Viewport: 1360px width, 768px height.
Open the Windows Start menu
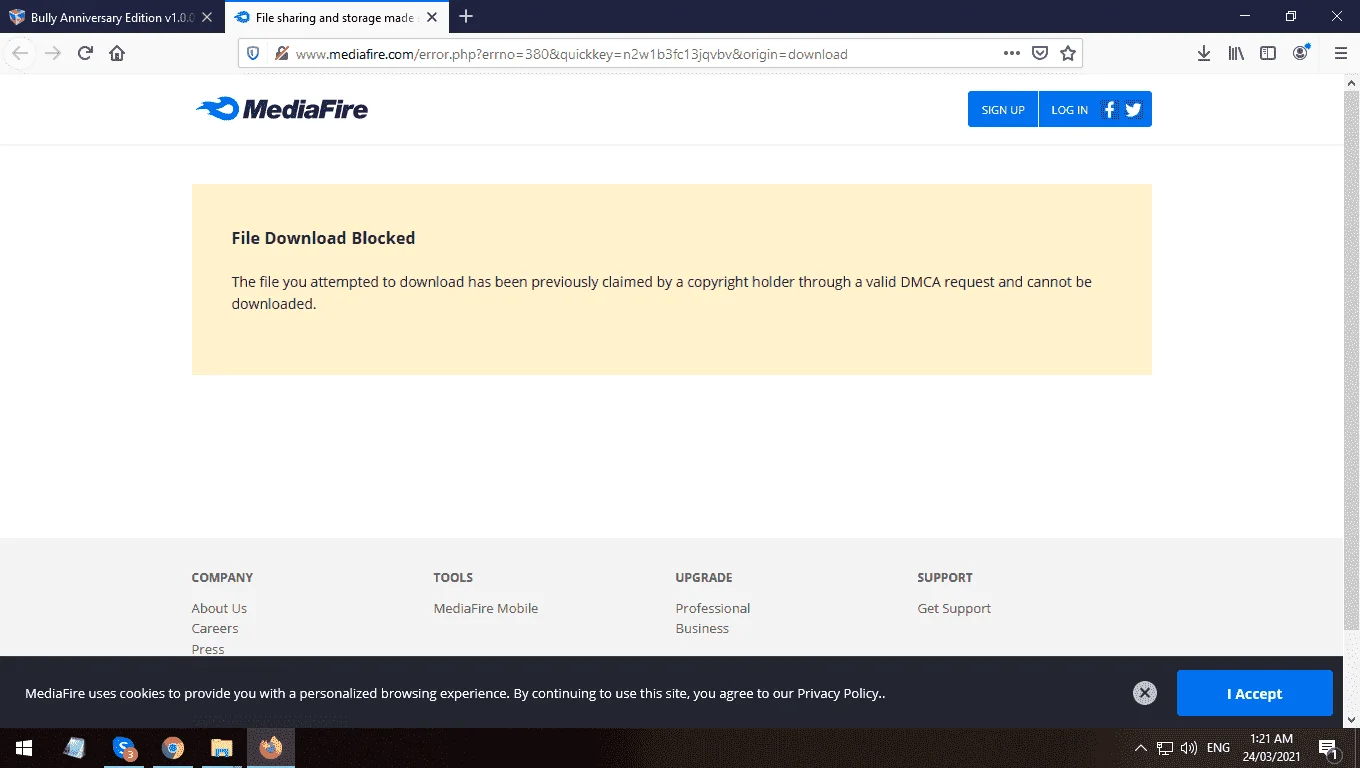point(24,748)
